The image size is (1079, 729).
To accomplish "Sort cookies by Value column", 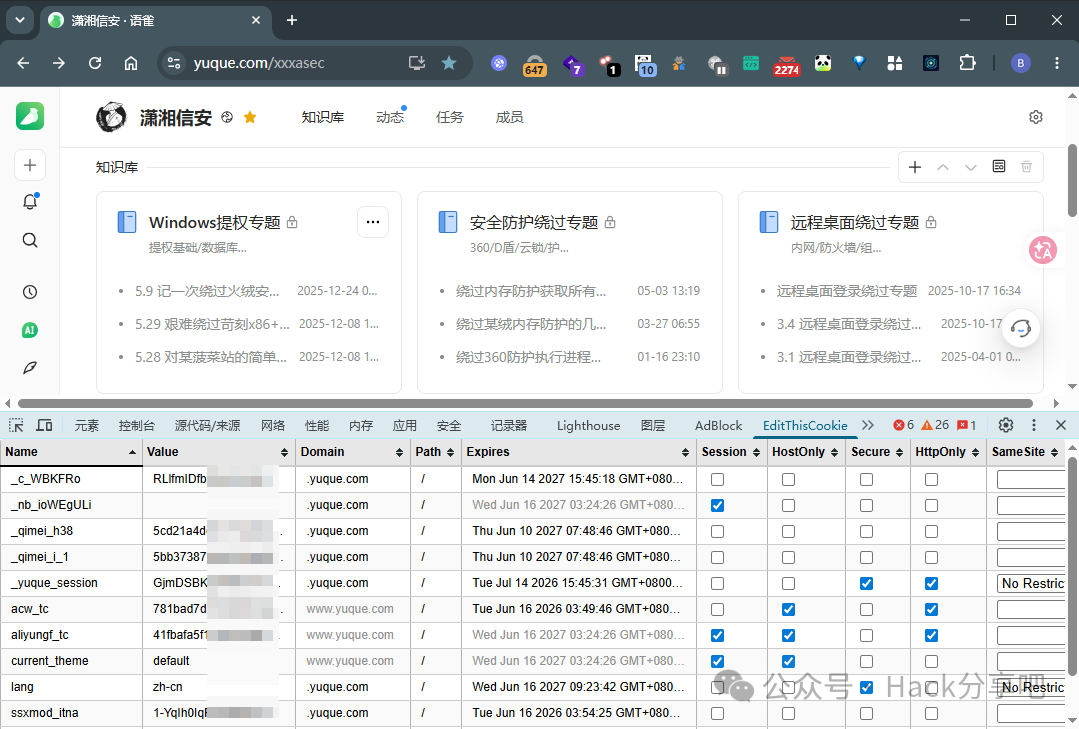I will (x=219, y=452).
